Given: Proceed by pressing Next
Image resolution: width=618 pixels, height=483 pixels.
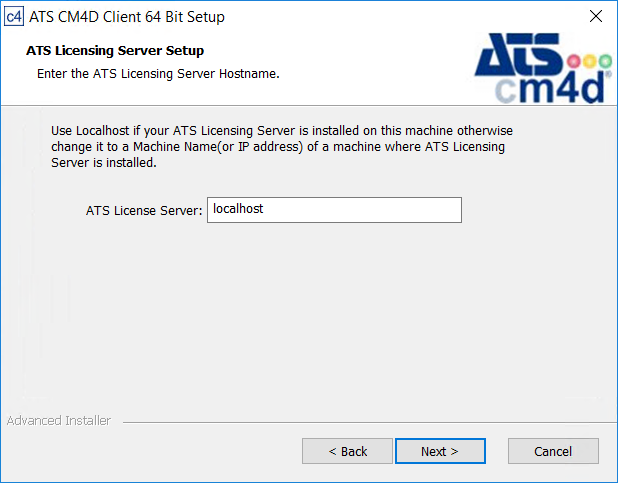Looking at the screenshot, I should pyautogui.click(x=440, y=451).
